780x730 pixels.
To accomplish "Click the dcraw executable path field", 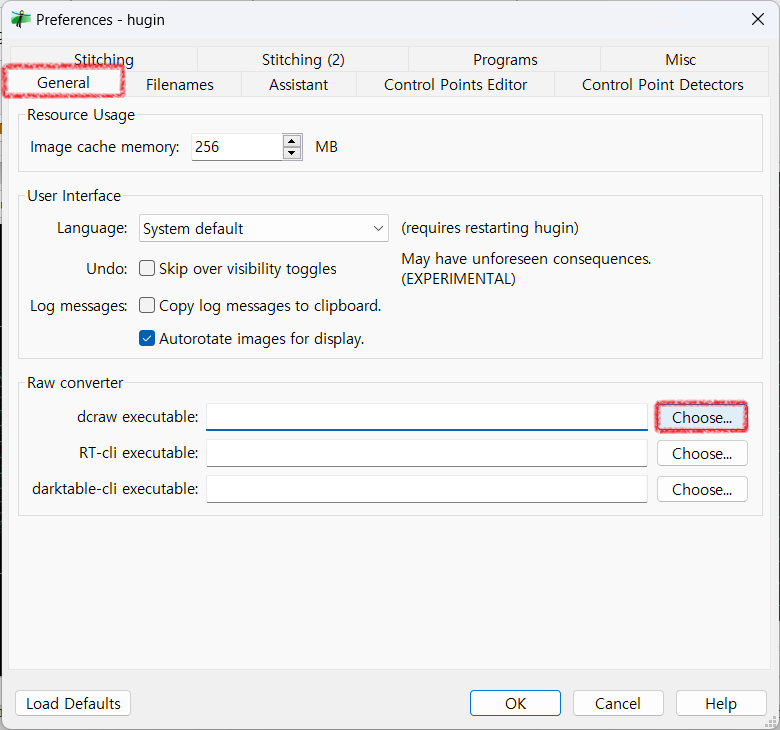I will 427,417.
